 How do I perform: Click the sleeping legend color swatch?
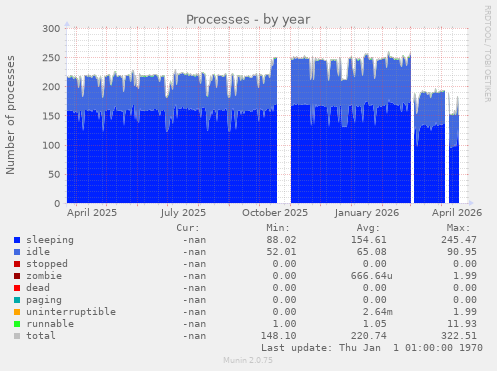click(17, 240)
